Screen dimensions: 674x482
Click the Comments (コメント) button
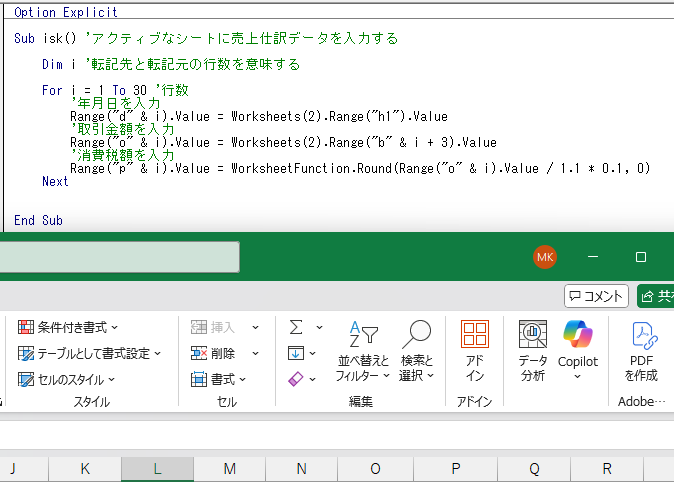(x=597, y=295)
